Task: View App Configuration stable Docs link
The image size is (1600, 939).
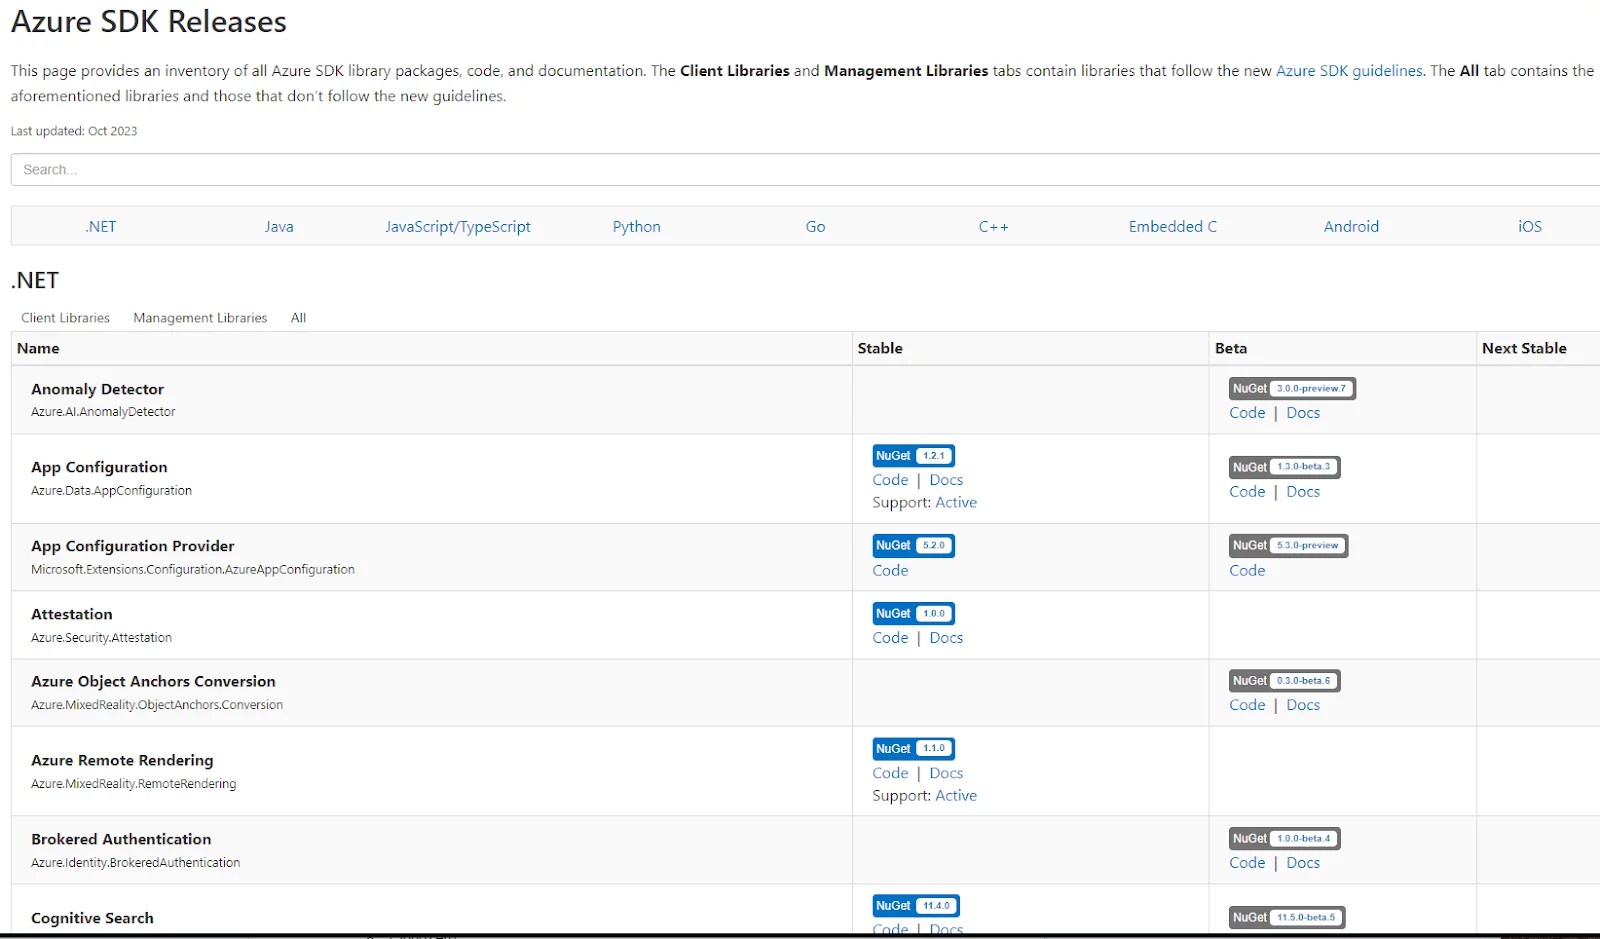Action: 946,480
